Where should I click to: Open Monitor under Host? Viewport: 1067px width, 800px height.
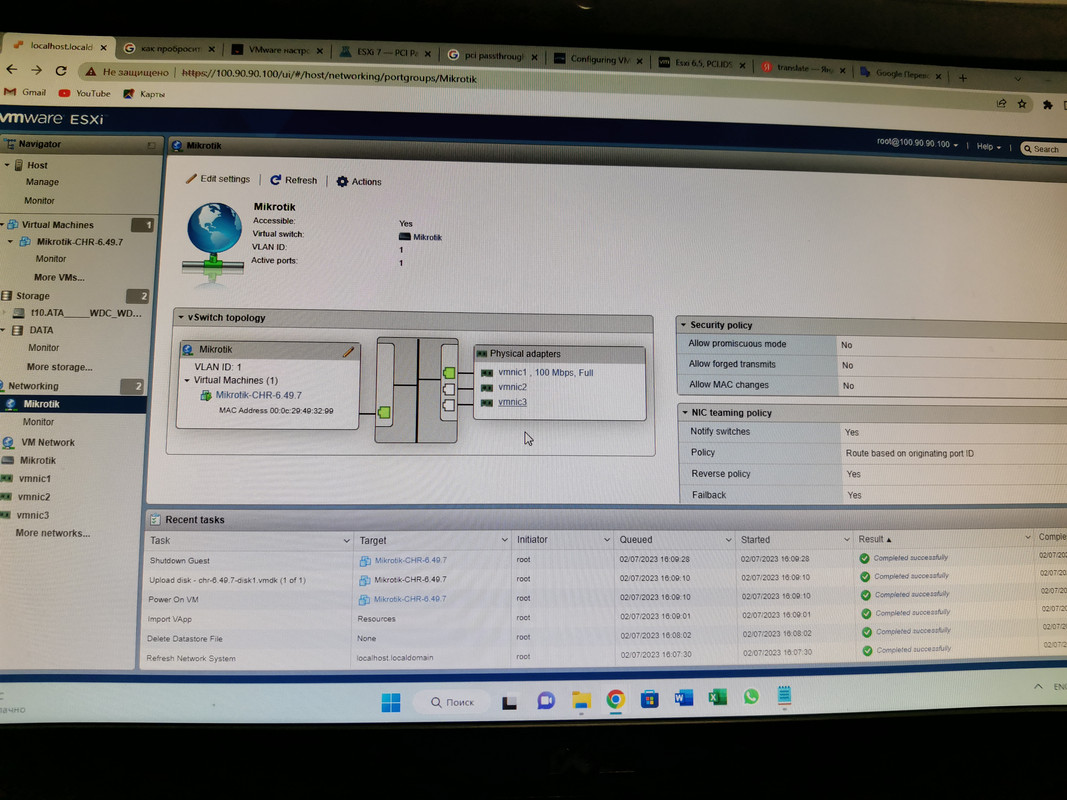[39, 201]
